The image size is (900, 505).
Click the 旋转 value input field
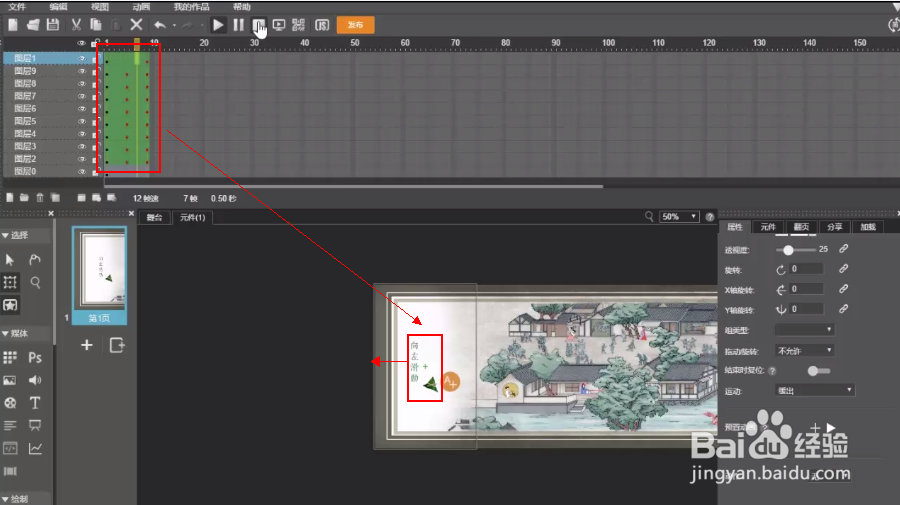pos(806,269)
